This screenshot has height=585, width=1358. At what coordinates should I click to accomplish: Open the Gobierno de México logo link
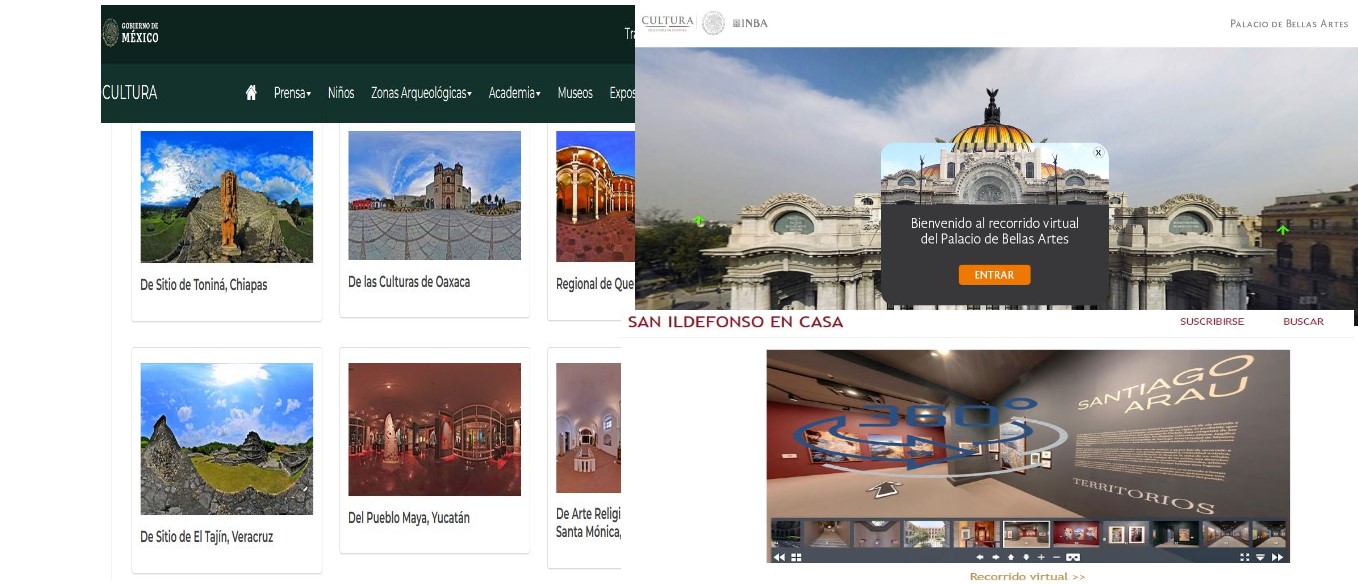[131, 32]
